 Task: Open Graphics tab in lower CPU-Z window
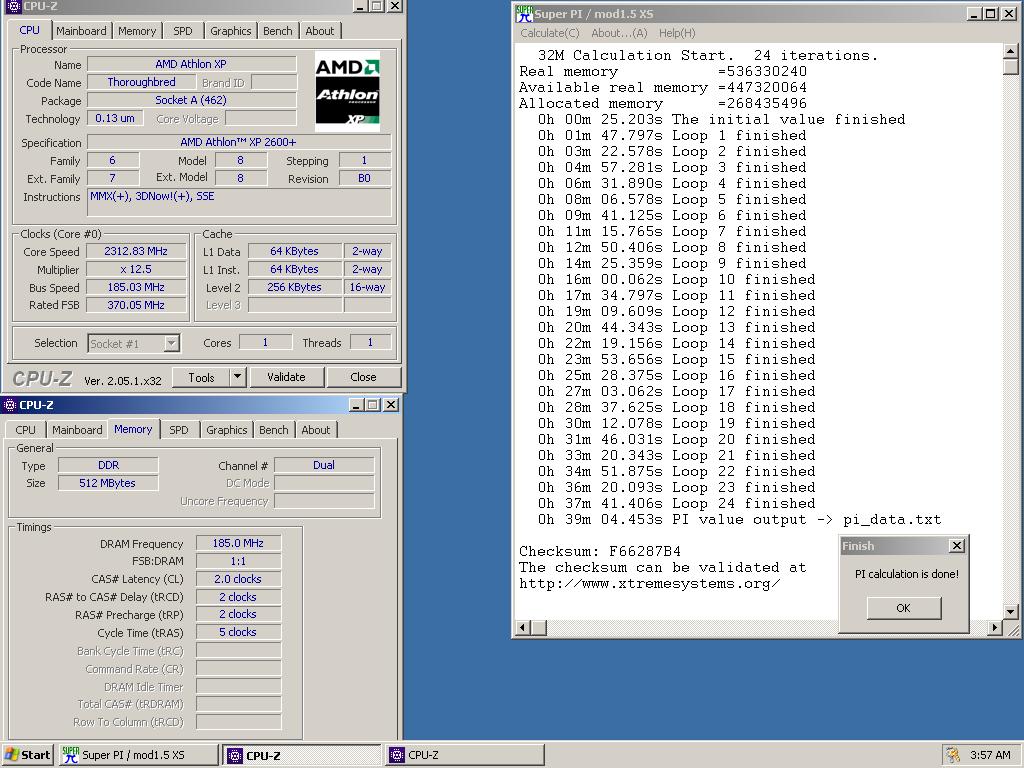pyautogui.click(x=226, y=430)
